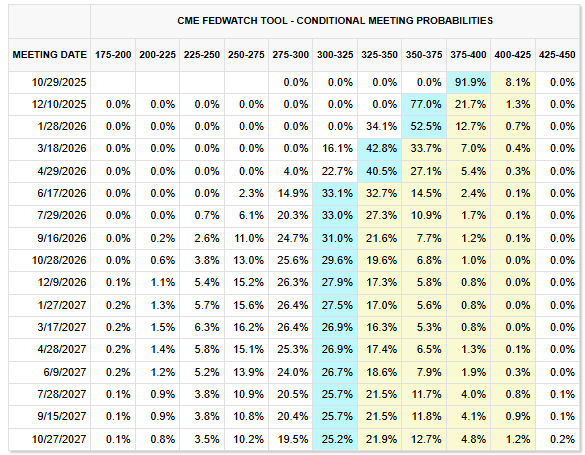Select the 26.4% cell for 1/27/2027
585x455 pixels.
point(290,305)
